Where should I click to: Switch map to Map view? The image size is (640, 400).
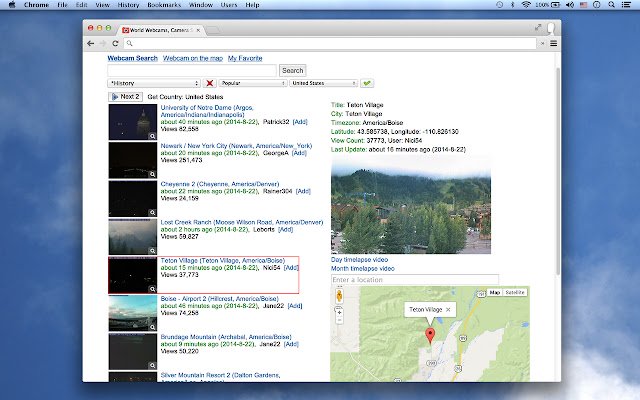[x=495, y=292]
